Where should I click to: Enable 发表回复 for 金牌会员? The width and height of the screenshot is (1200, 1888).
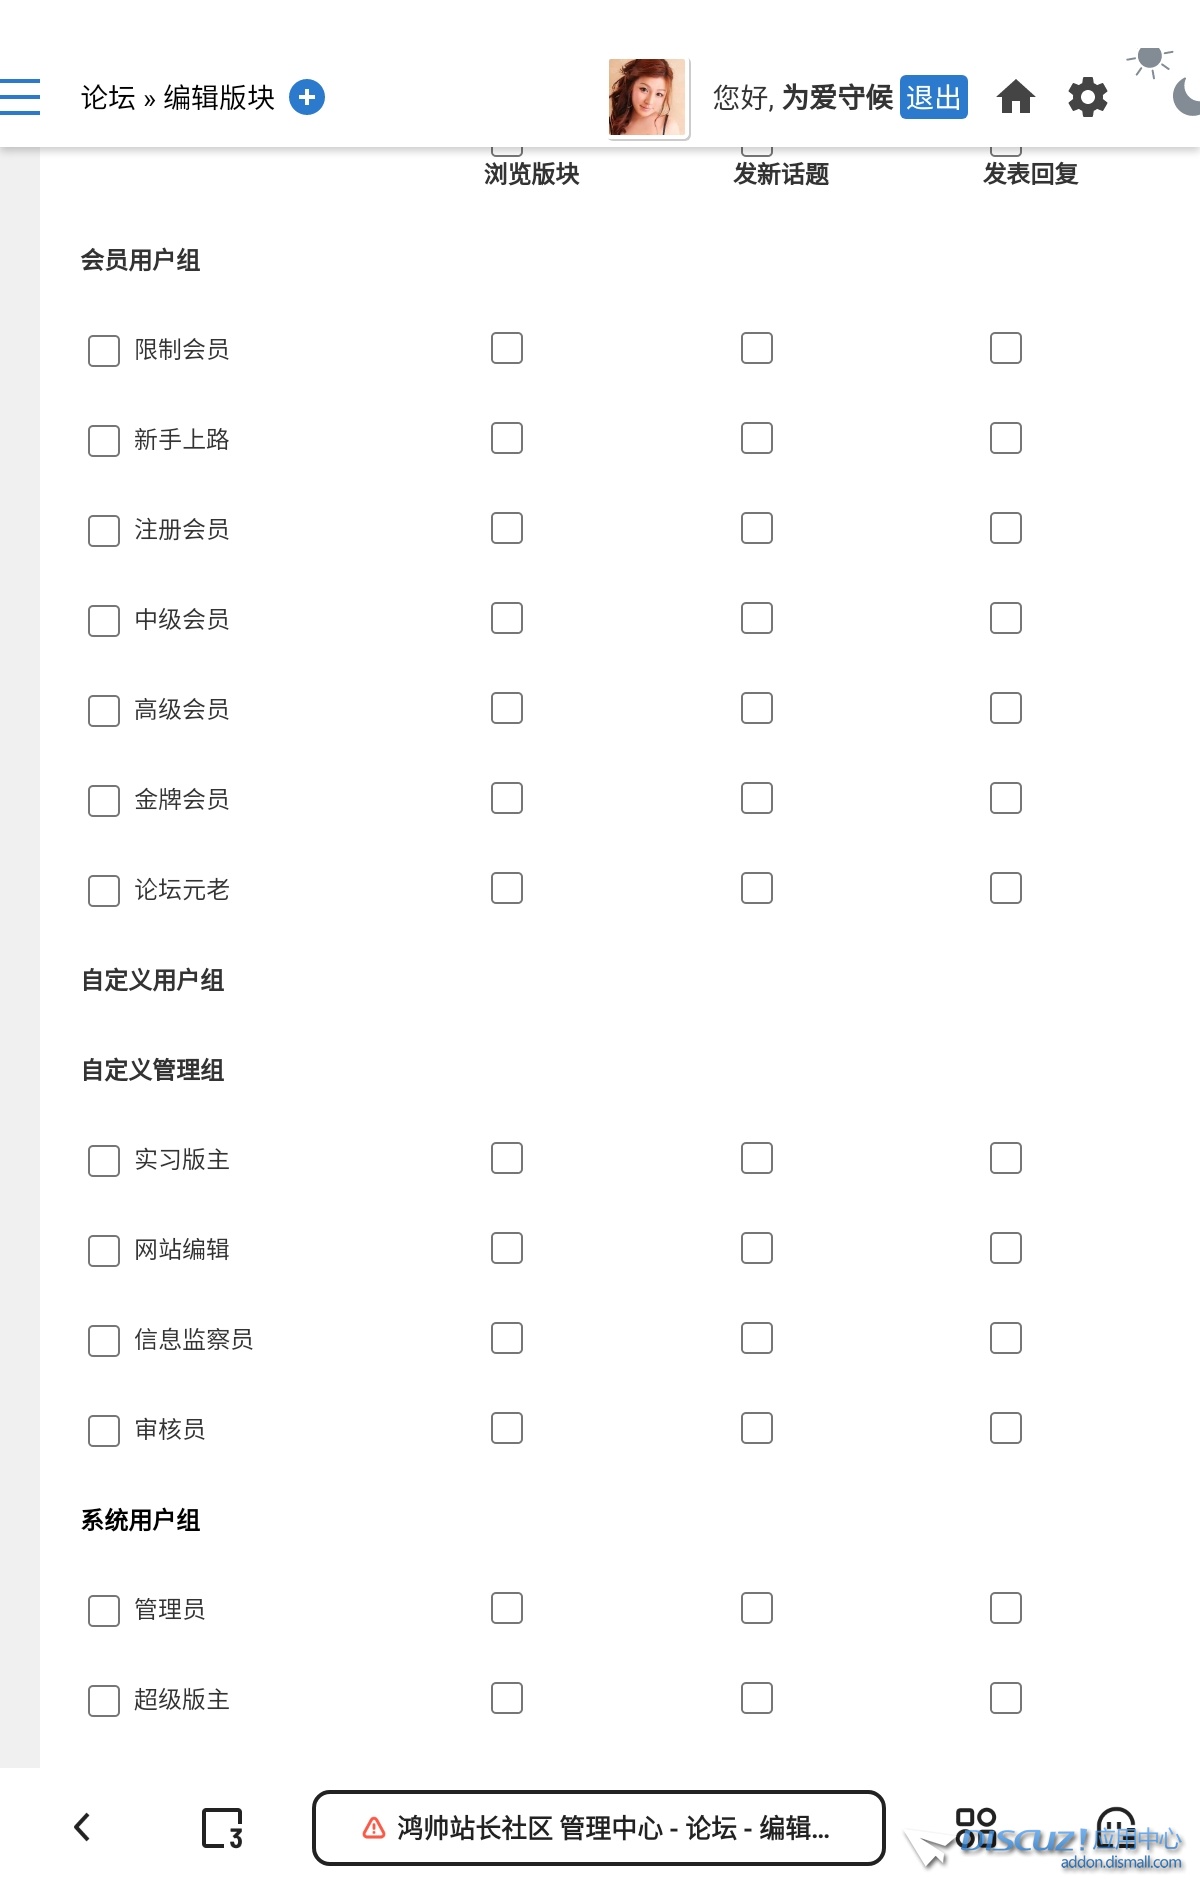tap(1006, 798)
